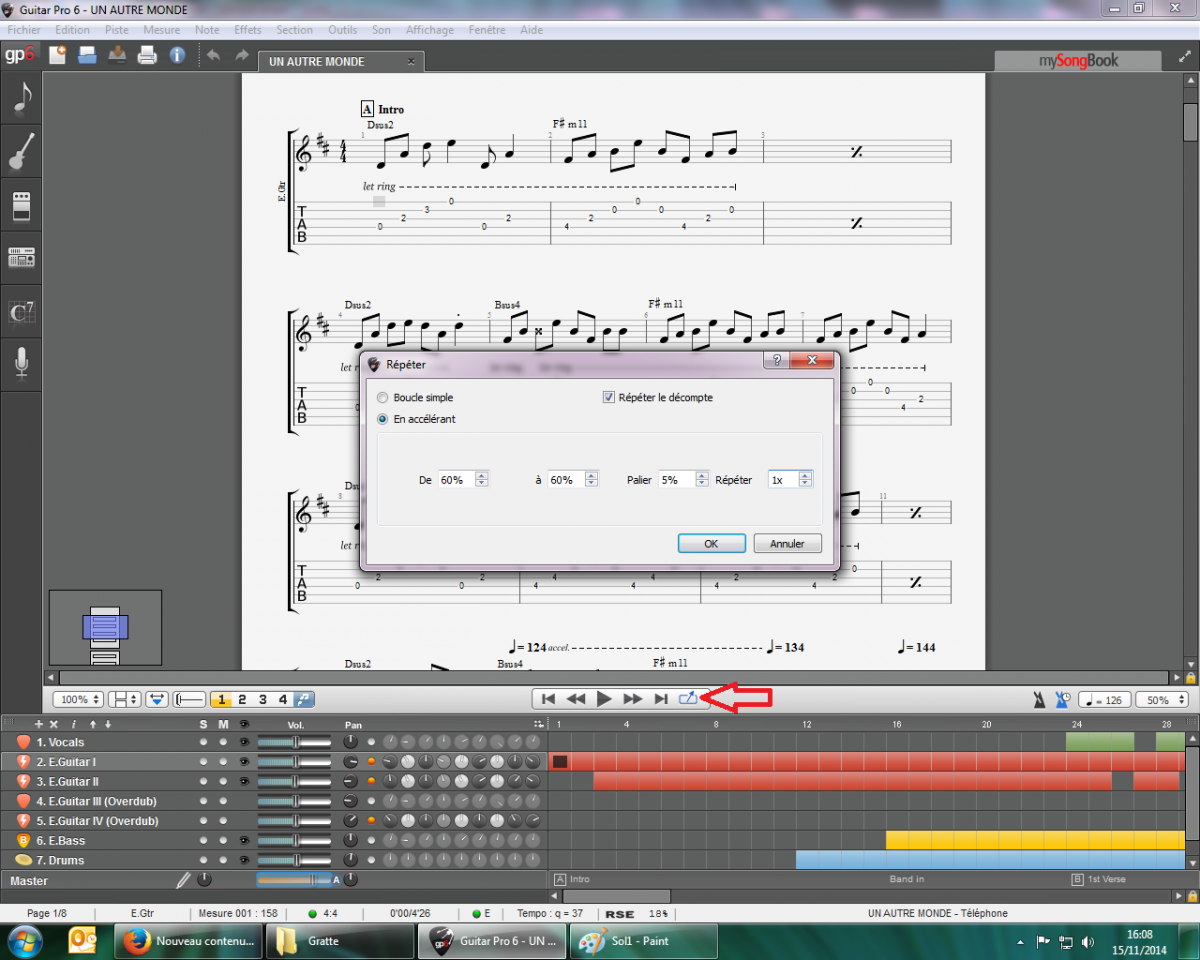
Task: Hide the 3. E.Guitar II track
Action: tap(244, 781)
